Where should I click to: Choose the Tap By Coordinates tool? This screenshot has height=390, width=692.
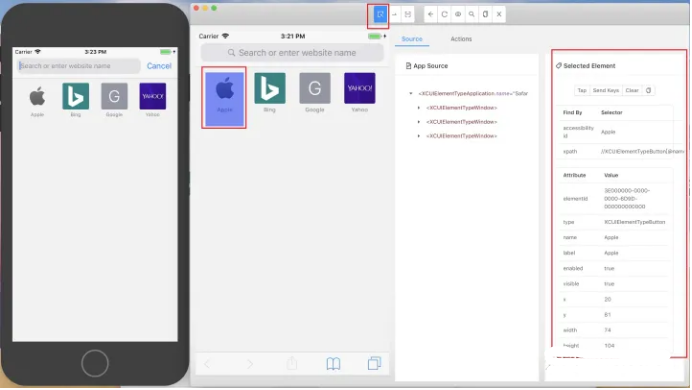point(408,14)
